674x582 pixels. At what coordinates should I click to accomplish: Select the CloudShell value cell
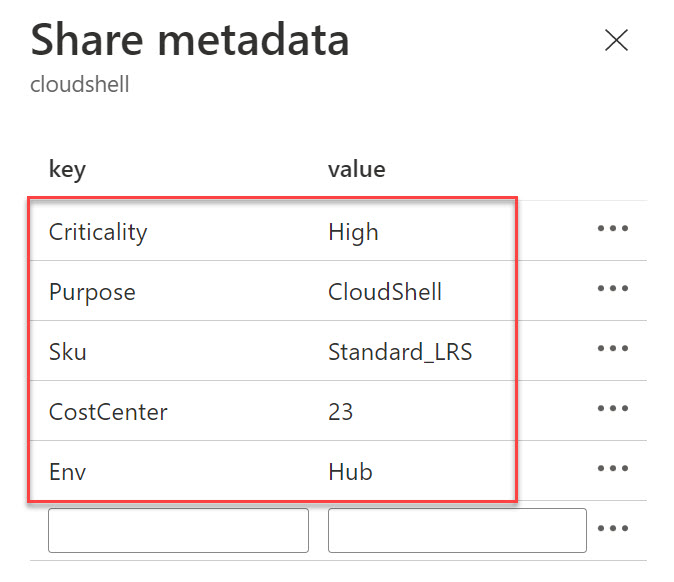(x=385, y=292)
